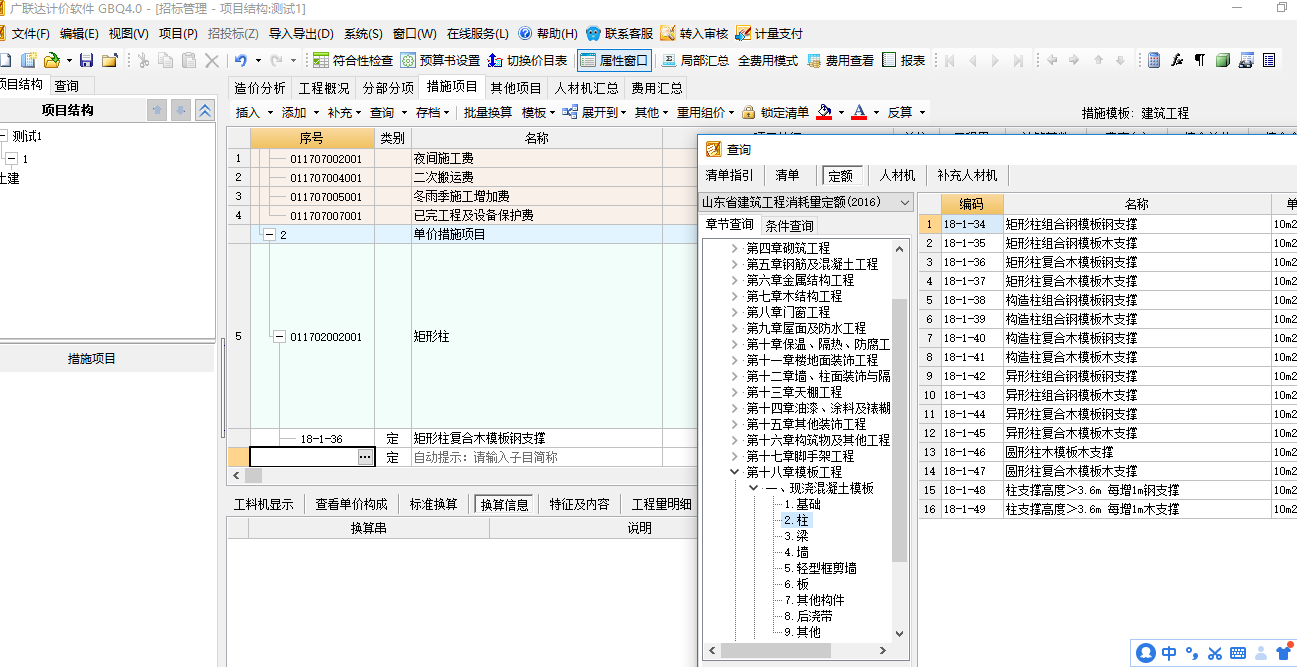Open the 反算 reverse-calc dropdown
Image resolution: width=1297 pixels, height=667 pixels.
click(906, 112)
